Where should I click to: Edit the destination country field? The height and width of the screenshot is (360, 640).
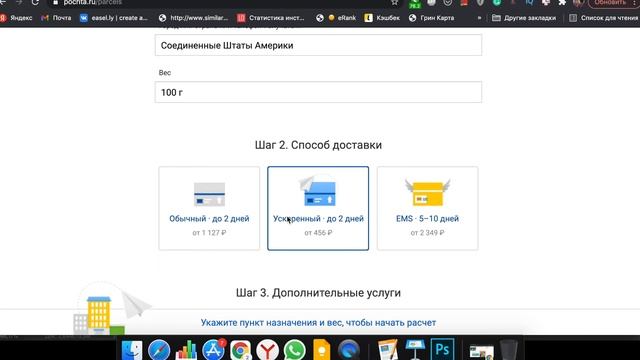318,45
